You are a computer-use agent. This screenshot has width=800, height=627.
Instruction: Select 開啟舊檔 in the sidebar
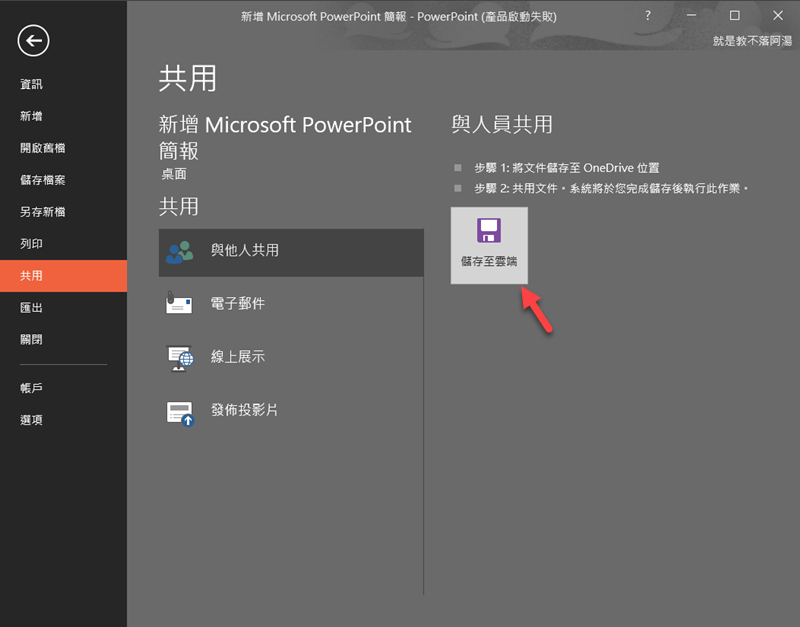[x=43, y=149]
